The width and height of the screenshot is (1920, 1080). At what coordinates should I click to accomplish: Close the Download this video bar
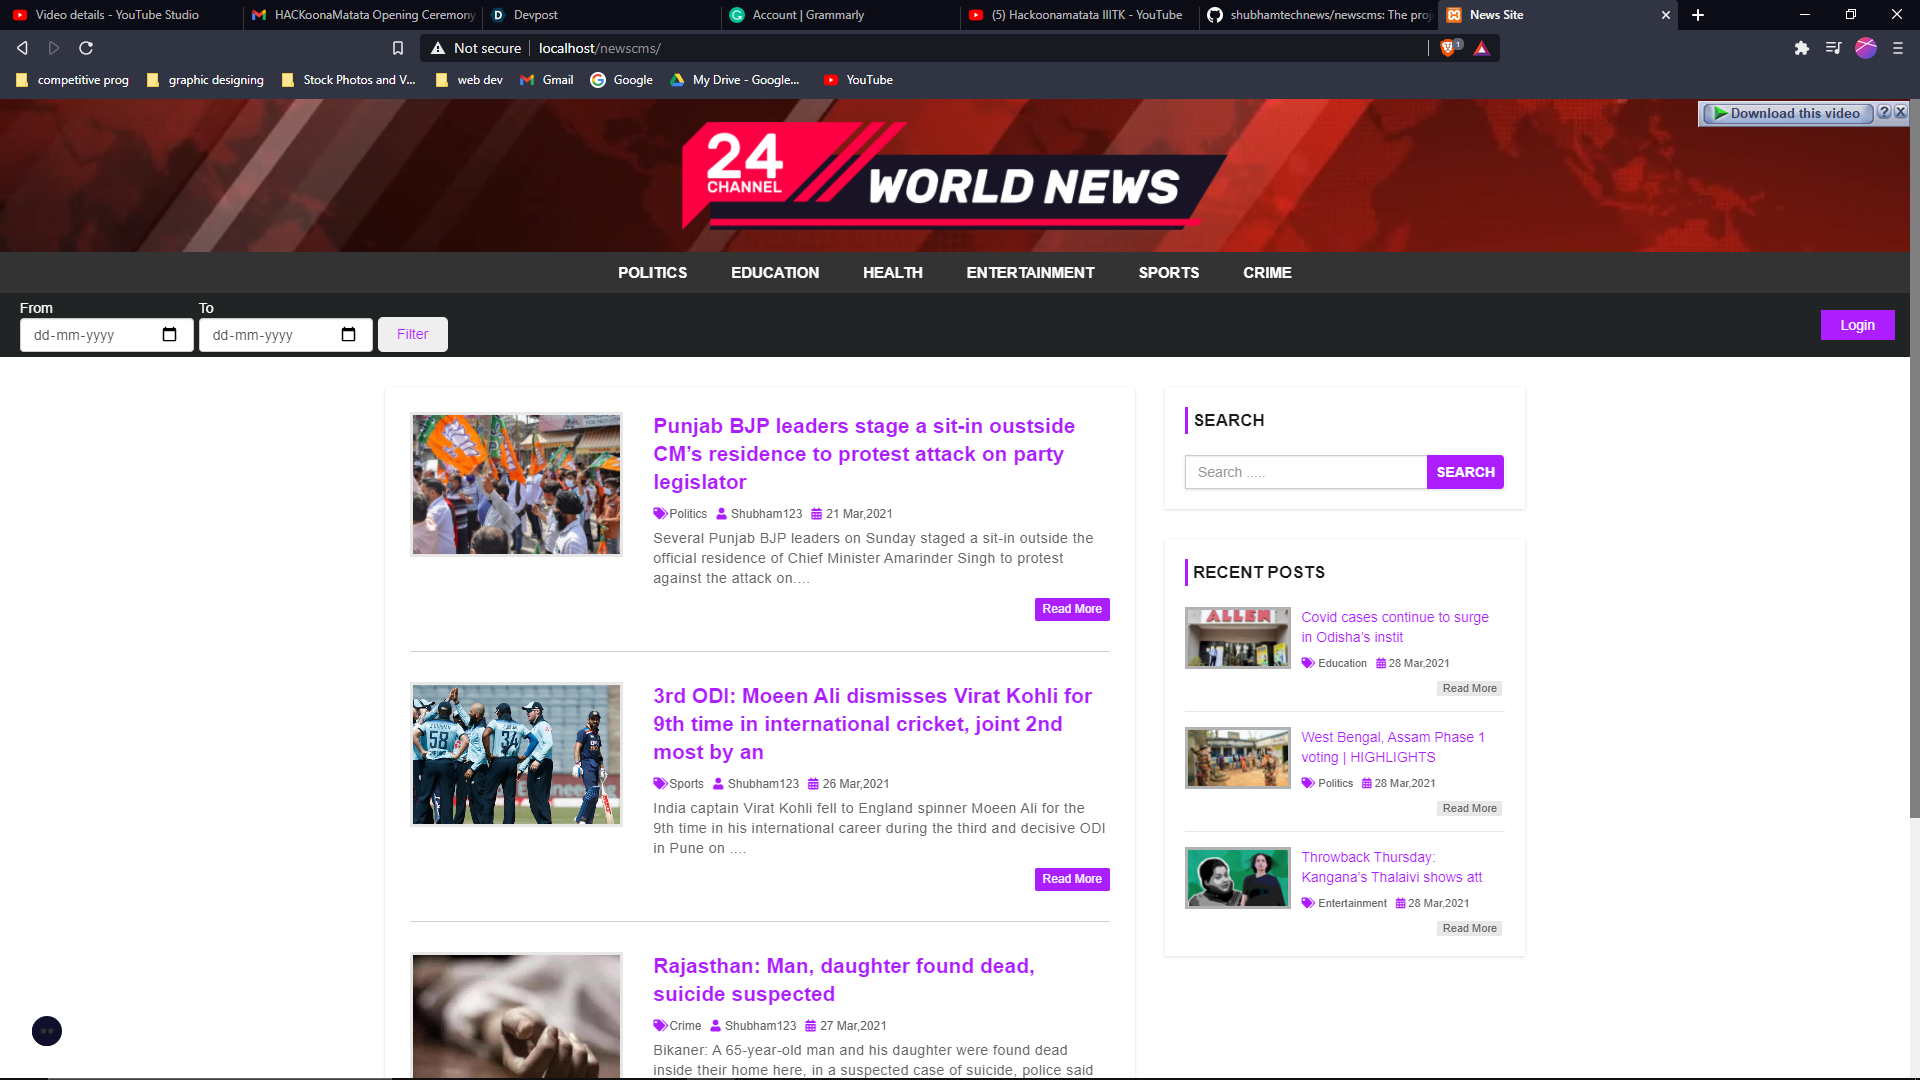1901,113
